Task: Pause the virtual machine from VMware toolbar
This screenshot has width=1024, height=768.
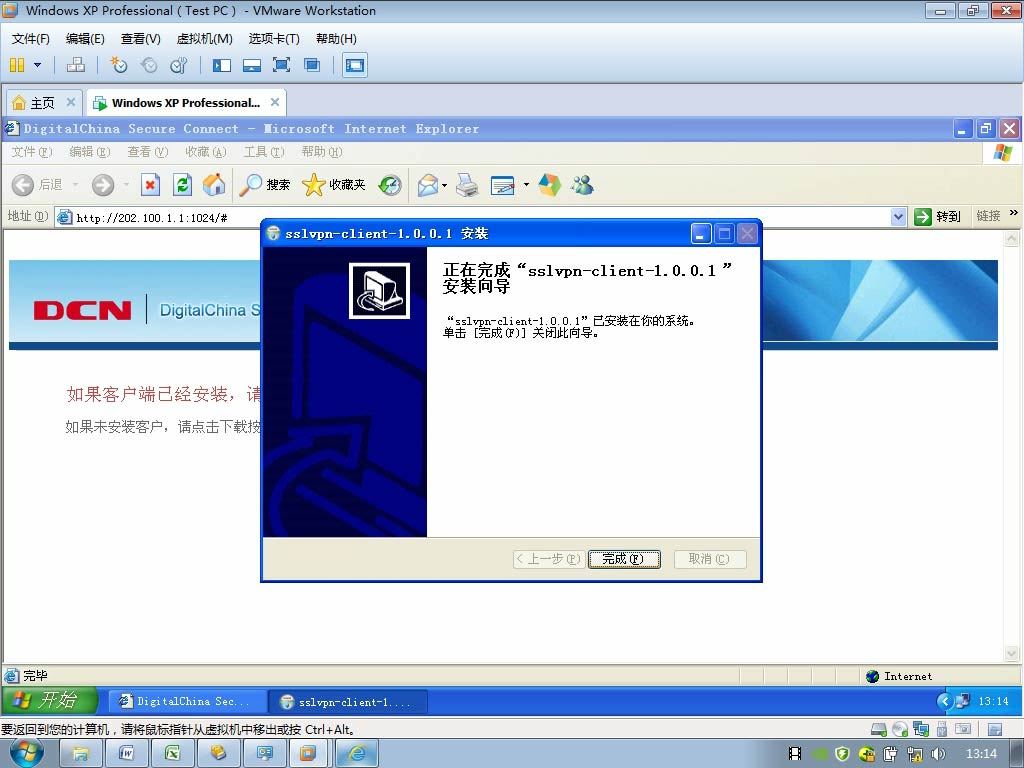Action: click(x=17, y=65)
